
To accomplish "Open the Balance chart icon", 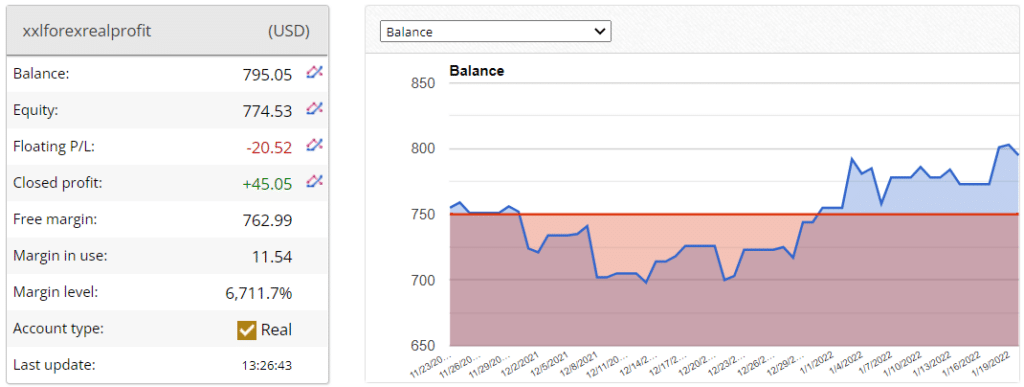I will (x=314, y=73).
